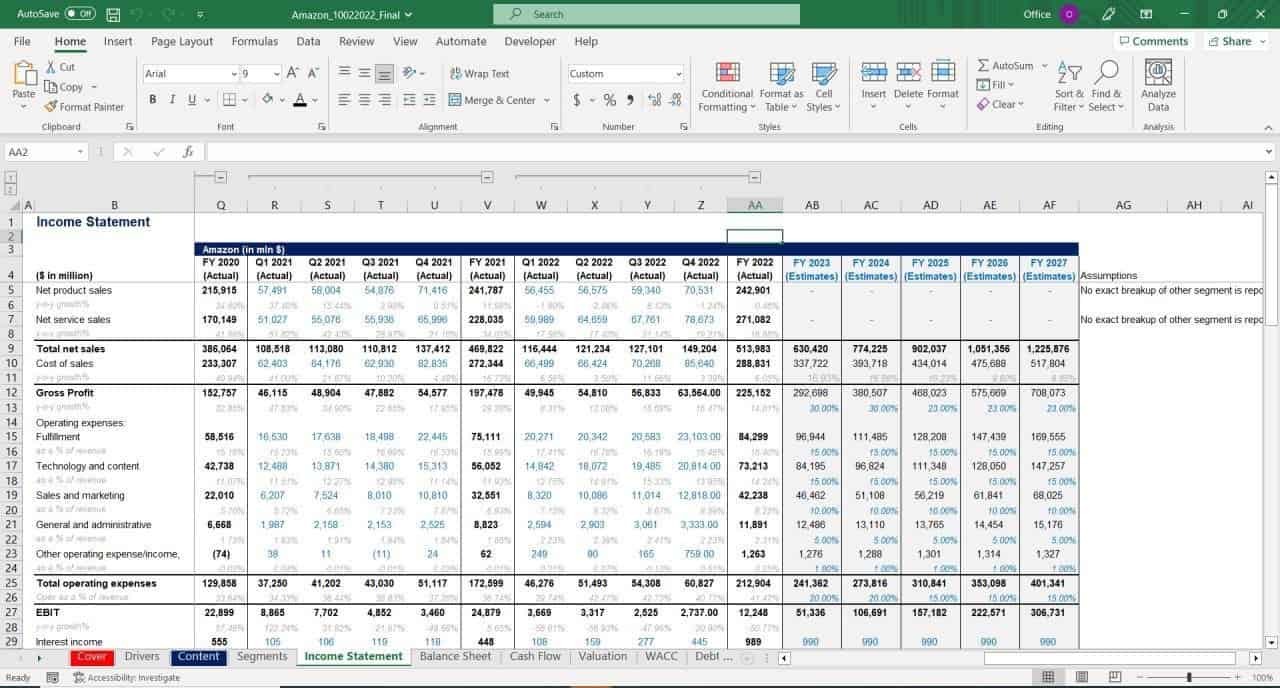
Task: Open the Font name combo box showing Arial
Action: [190, 73]
